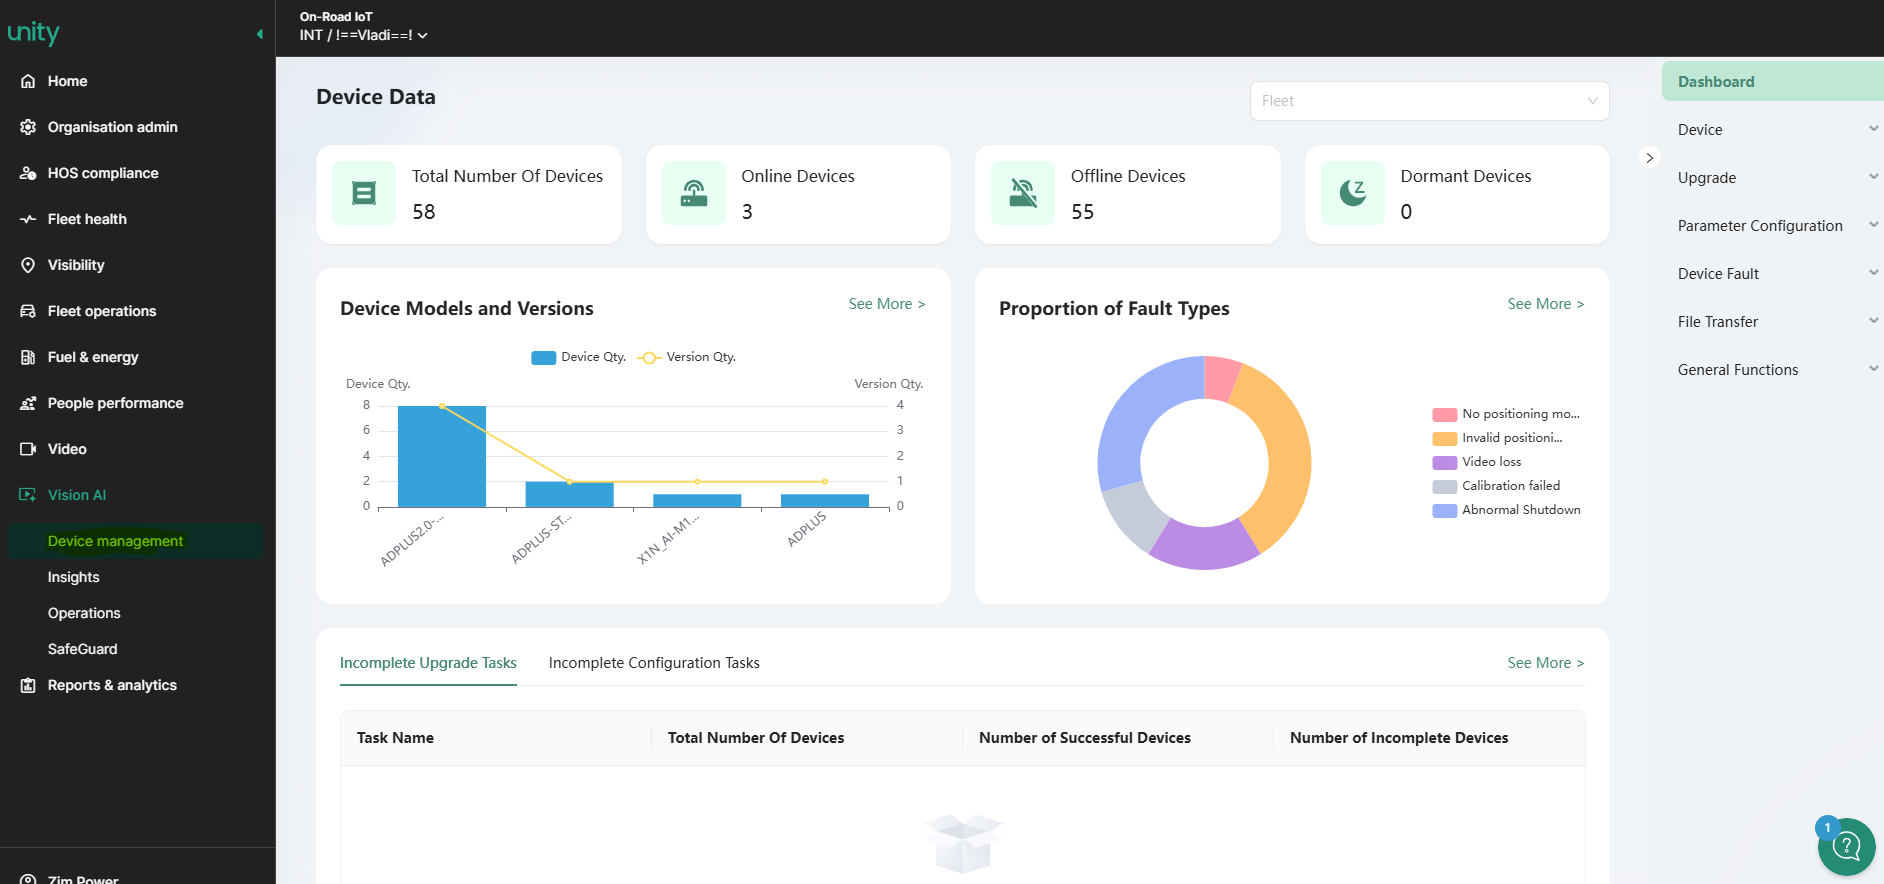Screen dimensions: 1884x884
Task: Click See More for incomplete tasks
Action: click(x=1546, y=663)
